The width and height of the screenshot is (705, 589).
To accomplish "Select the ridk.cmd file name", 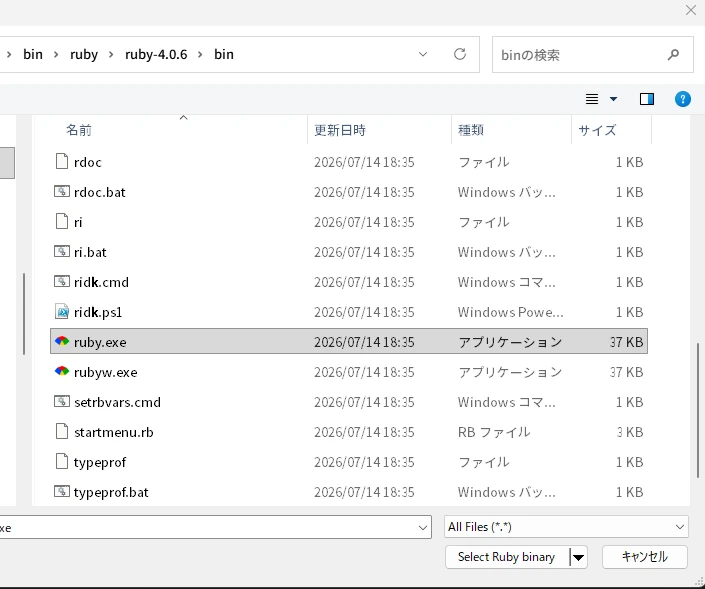I will [x=101, y=282].
